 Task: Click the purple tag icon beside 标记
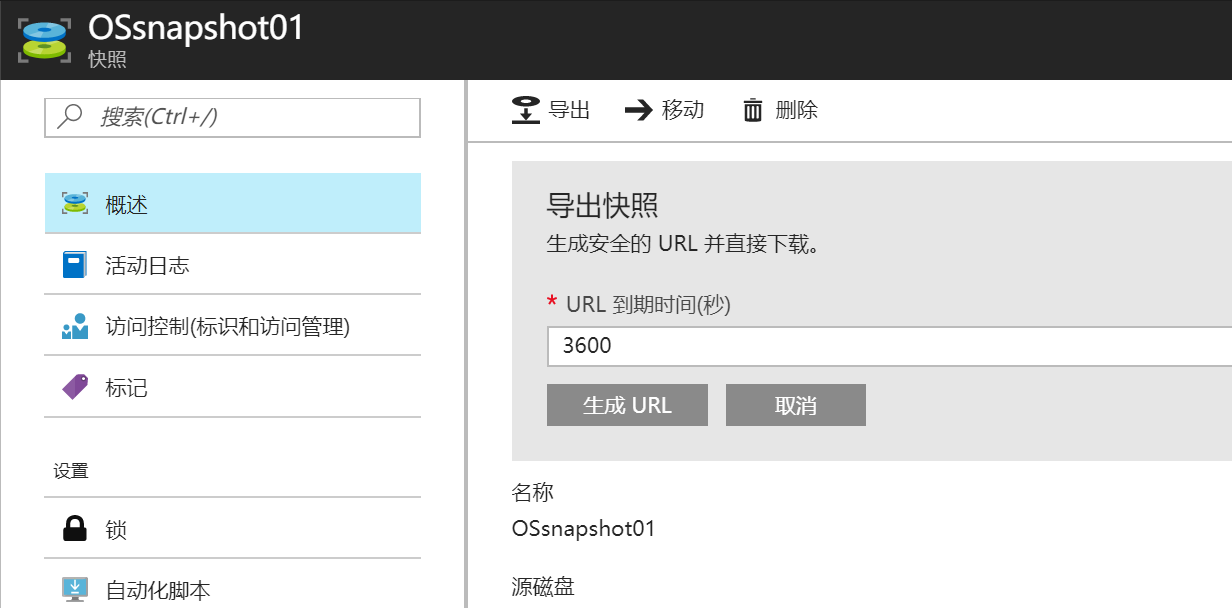[x=75, y=387]
